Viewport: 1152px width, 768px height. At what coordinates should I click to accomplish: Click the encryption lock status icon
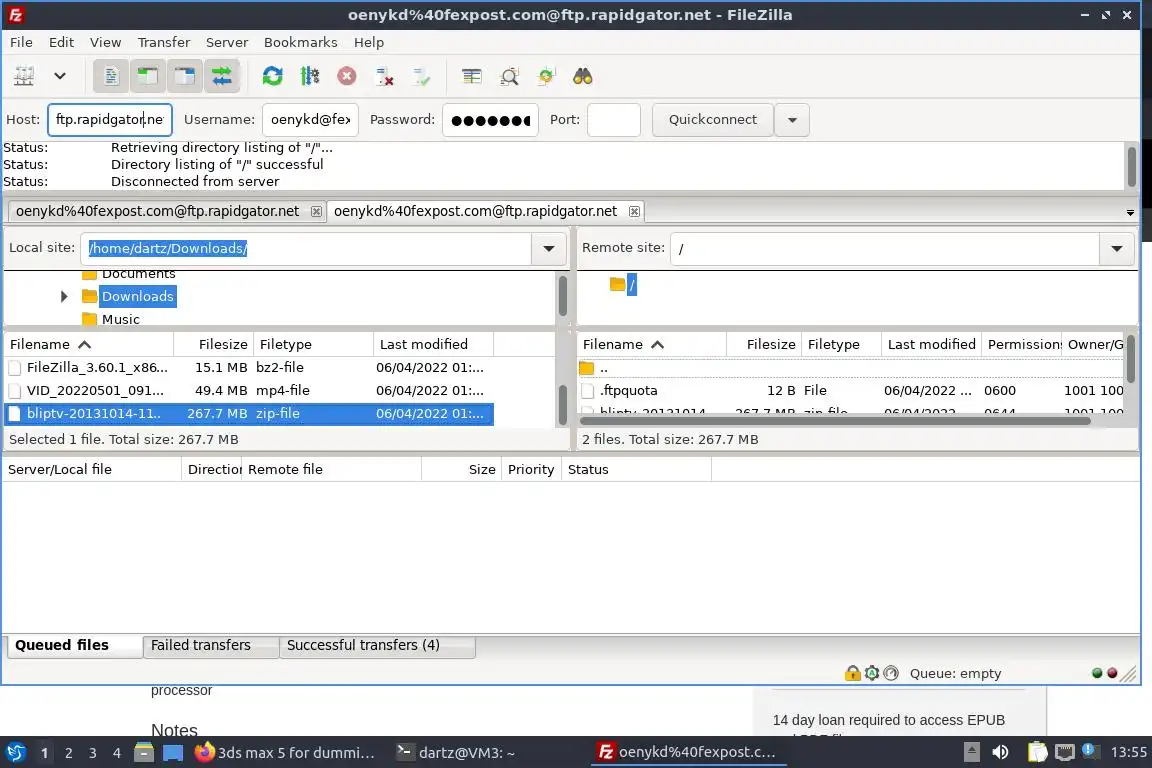(852, 672)
